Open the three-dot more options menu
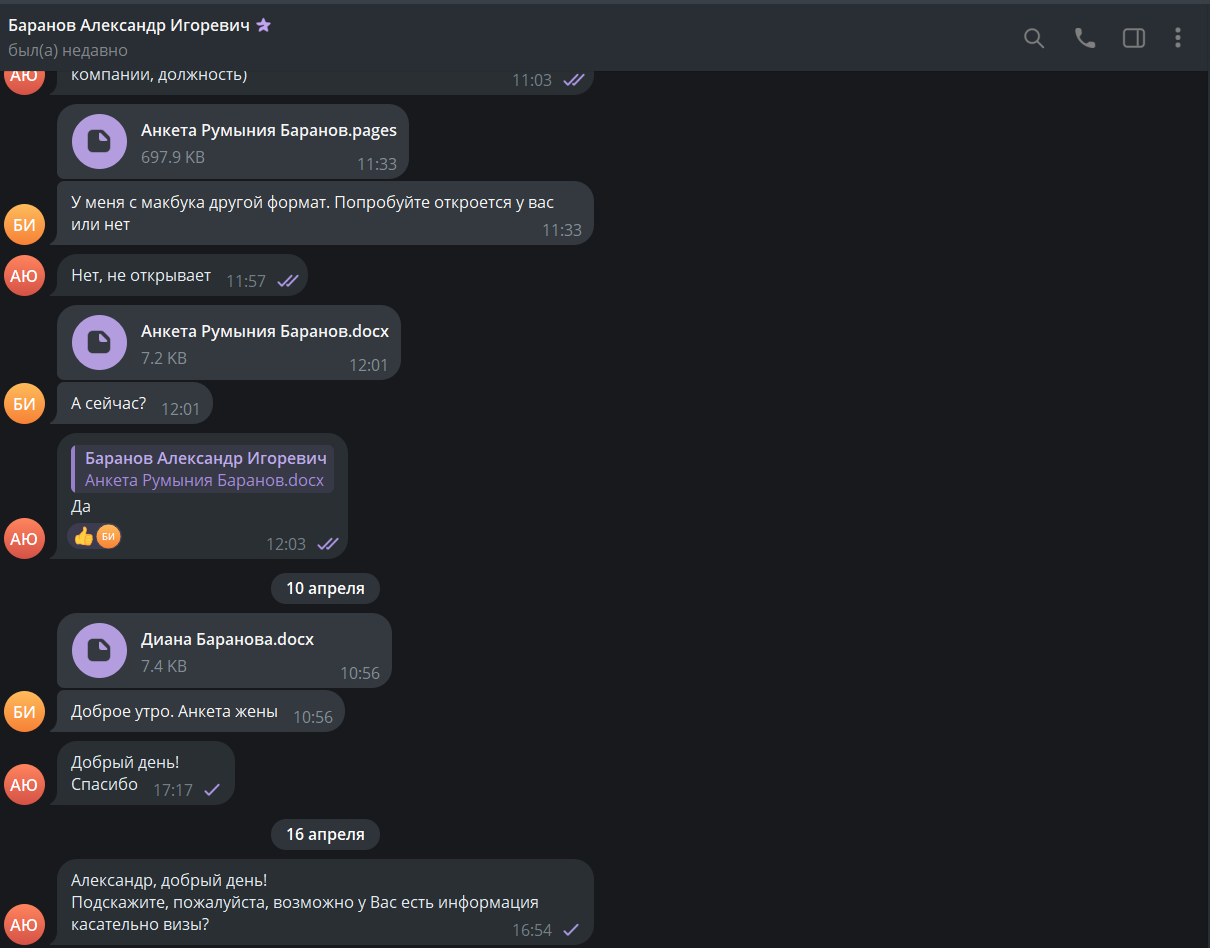This screenshot has width=1210, height=948. pos(1178,38)
